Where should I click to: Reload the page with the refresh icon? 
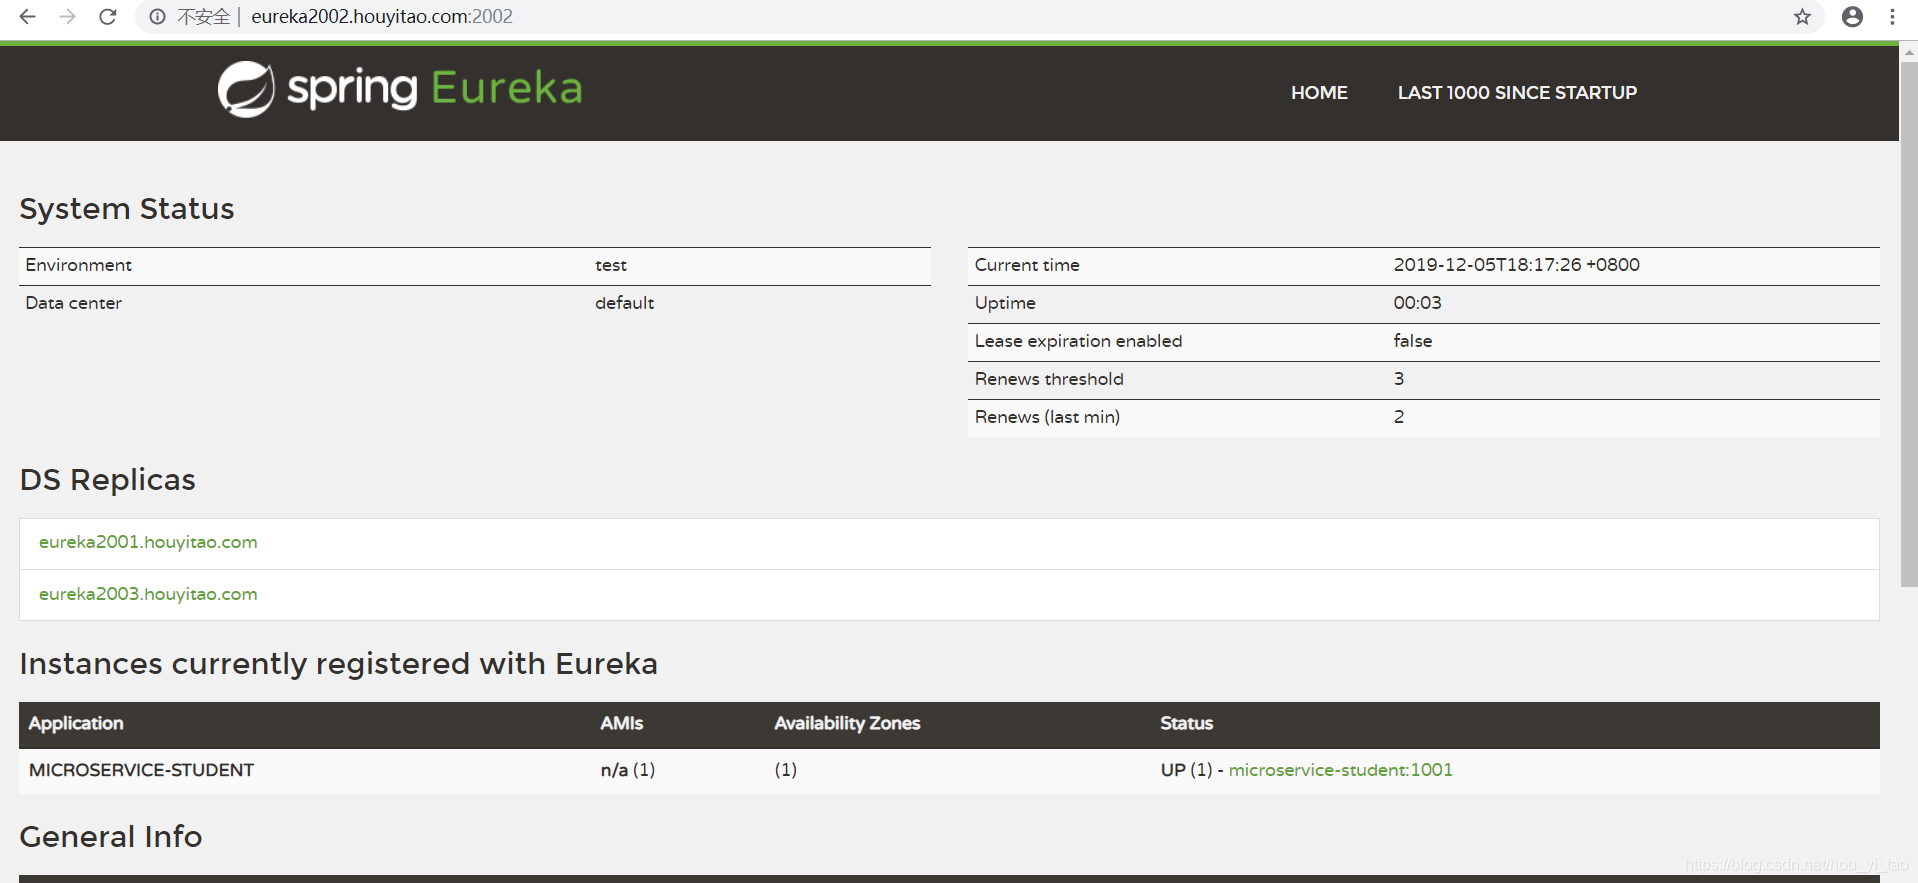point(108,17)
